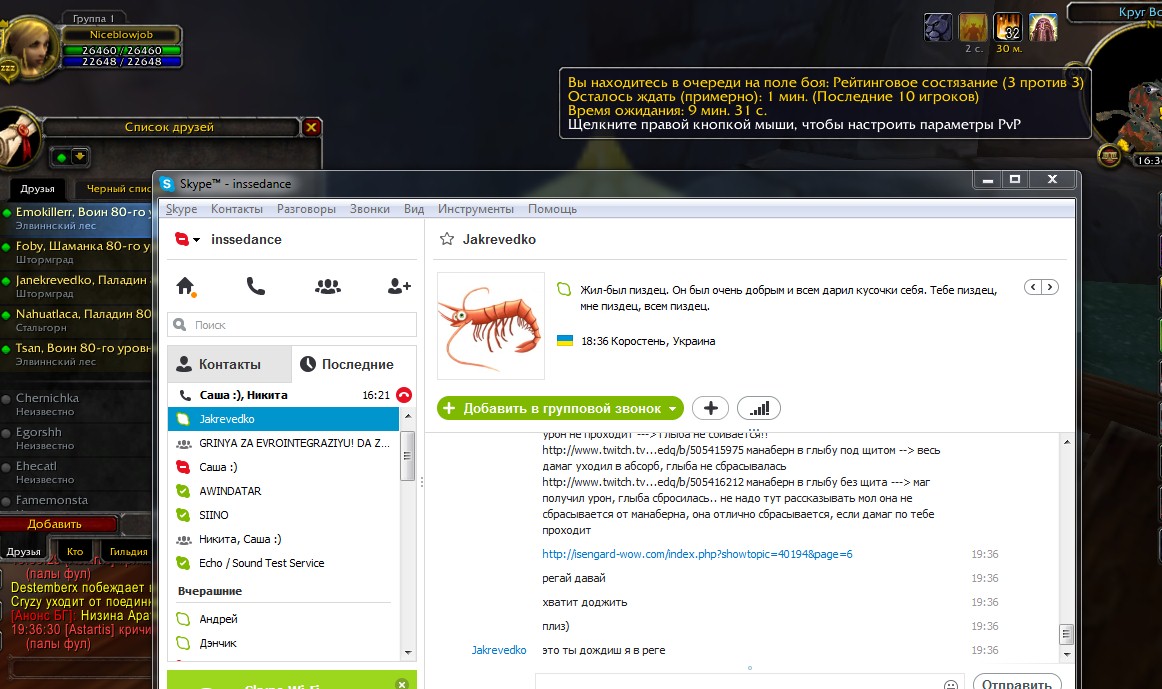Click the contacts list scrollbar thumb
This screenshot has width=1162, height=689.
pyautogui.click(x=407, y=456)
